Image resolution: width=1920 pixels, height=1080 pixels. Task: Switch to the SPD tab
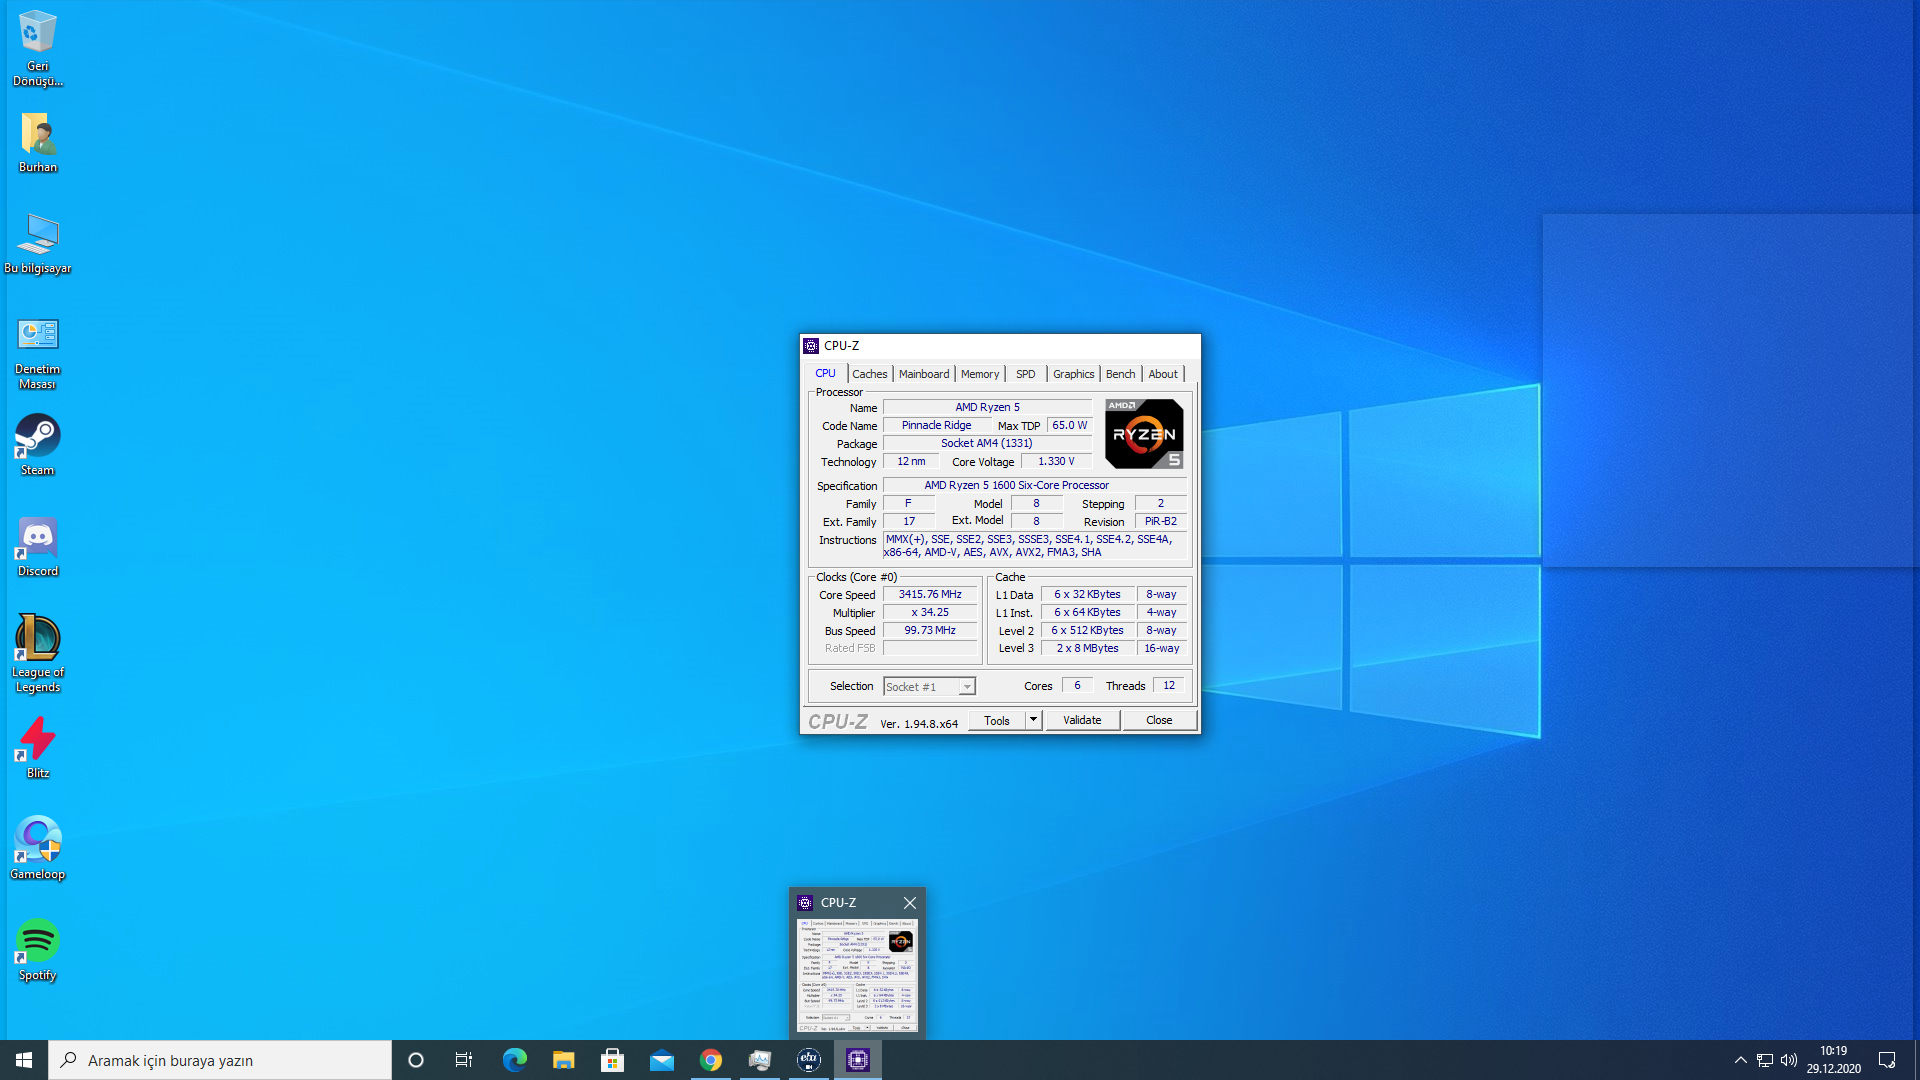pyautogui.click(x=1026, y=374)
